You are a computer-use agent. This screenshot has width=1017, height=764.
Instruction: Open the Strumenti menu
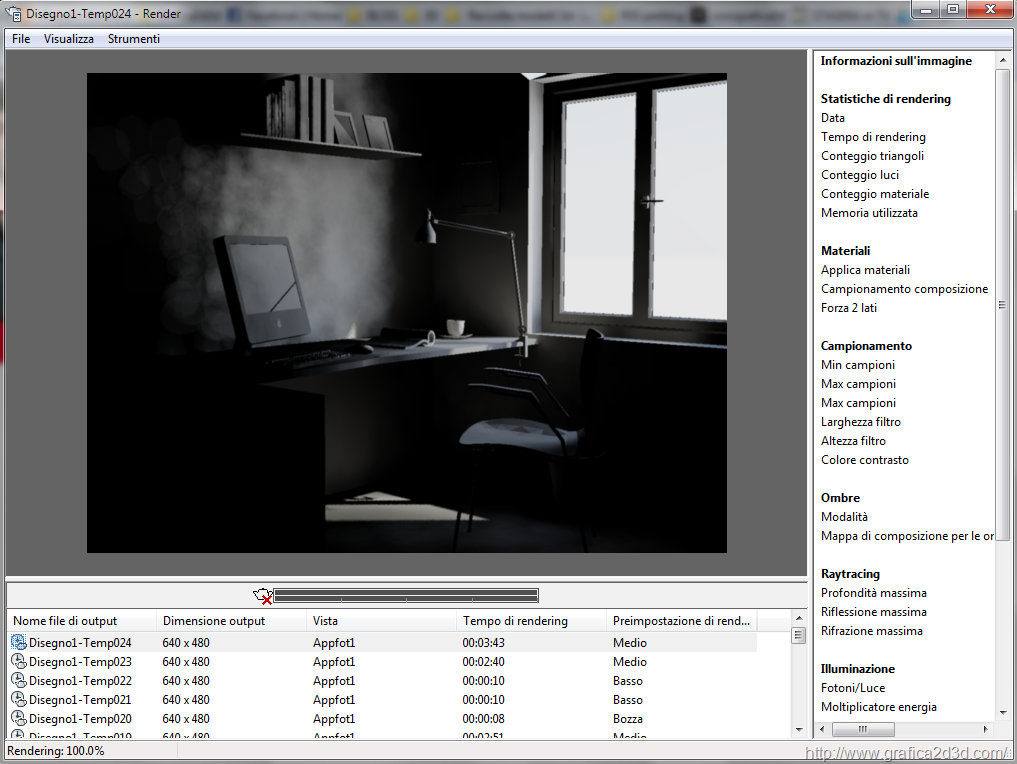click(134, 39)
